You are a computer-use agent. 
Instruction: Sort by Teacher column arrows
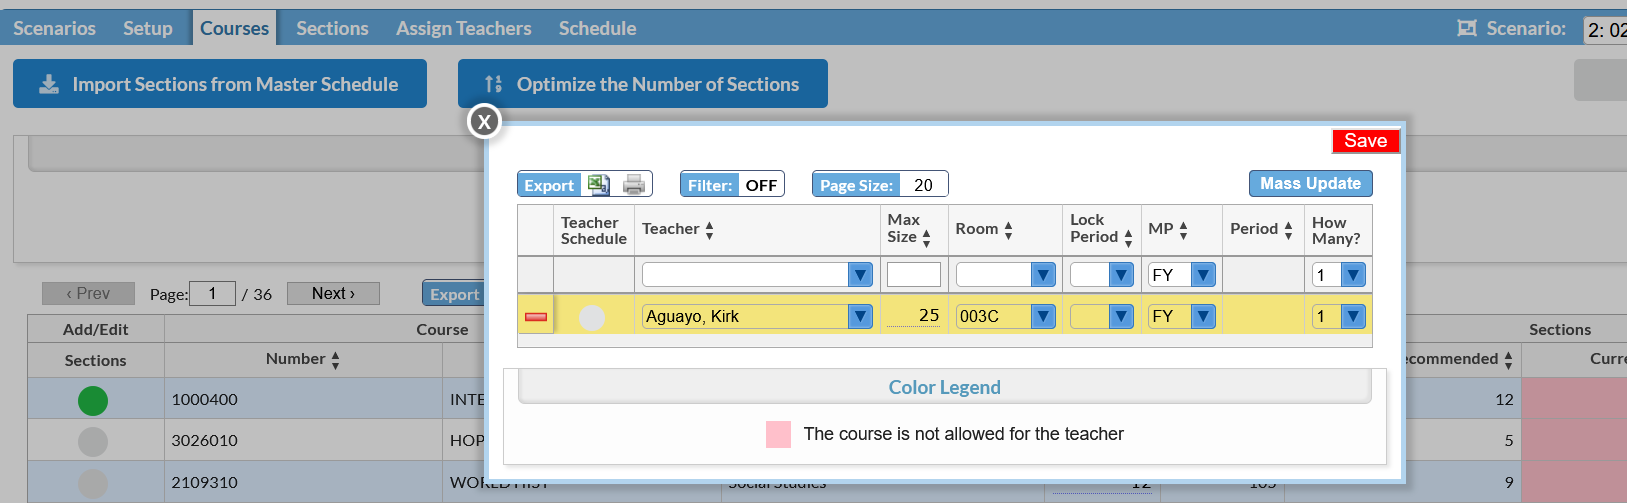(x=709, y=230)
